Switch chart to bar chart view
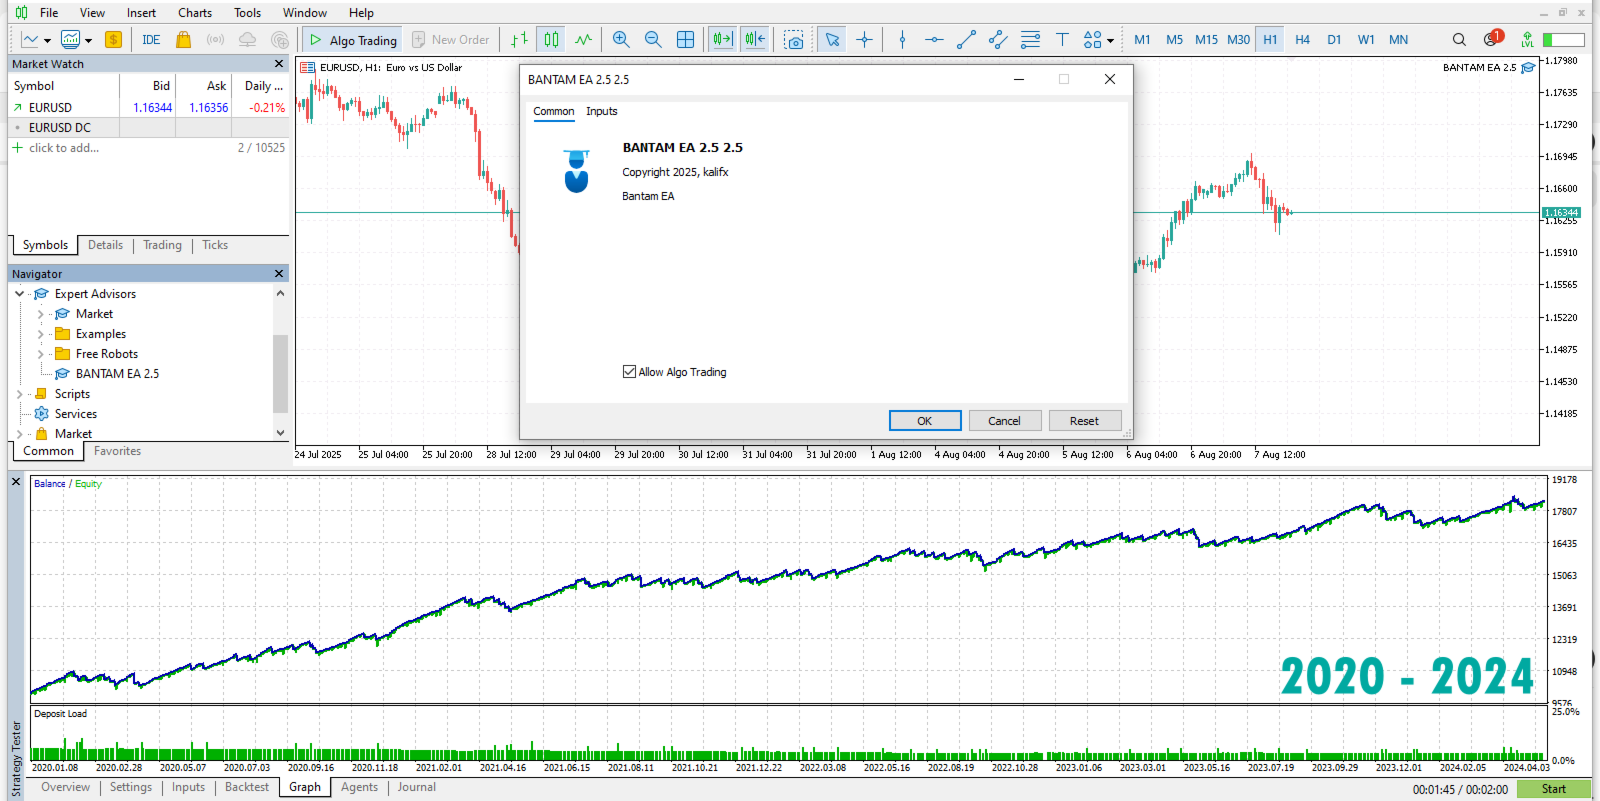Image resolution: width=1600 pixels, height=801 pixels. point(519,40)
